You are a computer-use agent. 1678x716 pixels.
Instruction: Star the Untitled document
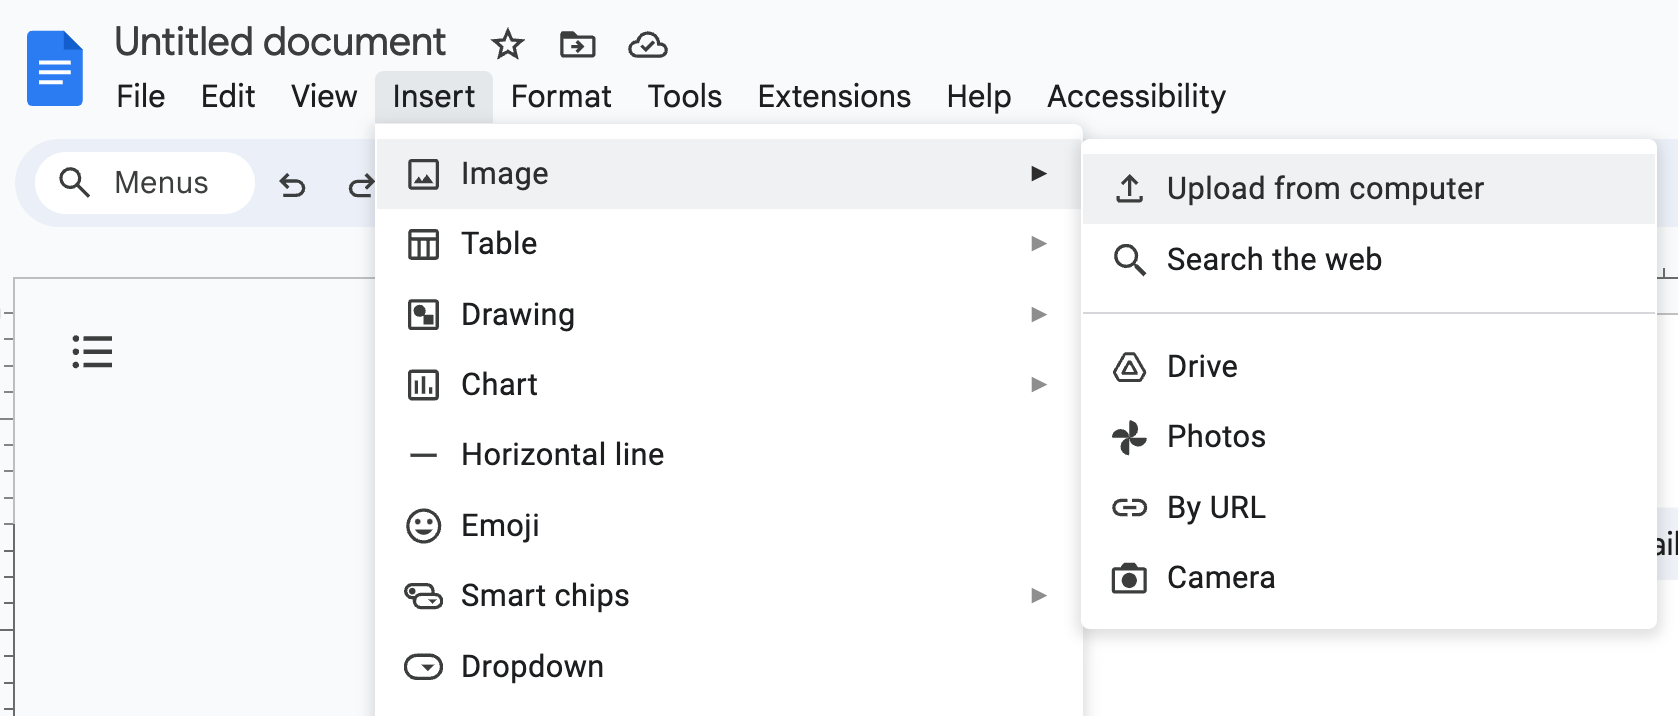pyautogui.click(x=508, y=44)
